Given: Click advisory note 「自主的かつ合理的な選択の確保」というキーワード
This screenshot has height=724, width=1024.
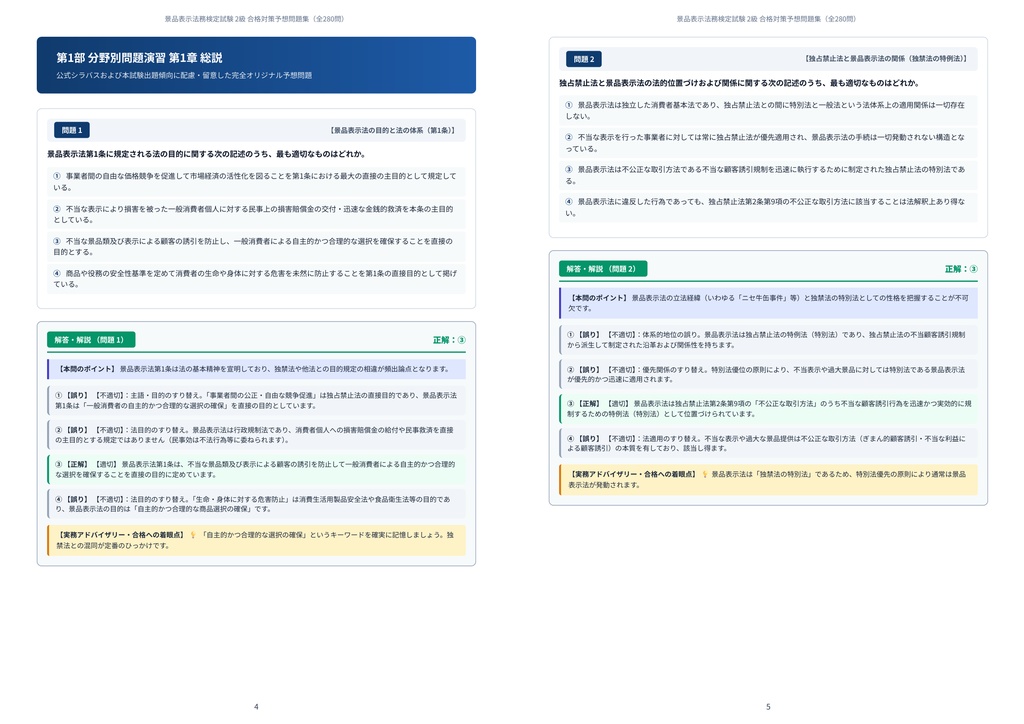Looking at the screenshot, I should pos(256,540).
